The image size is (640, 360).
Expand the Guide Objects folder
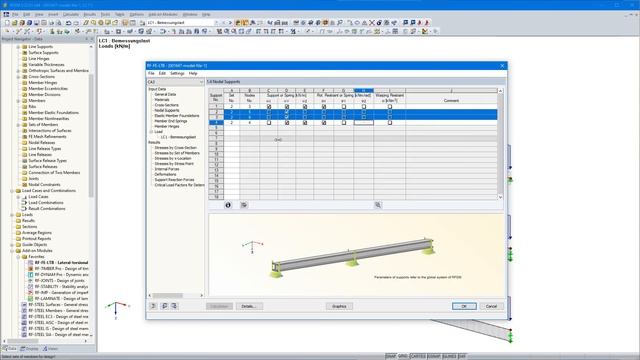coord(12,244)
